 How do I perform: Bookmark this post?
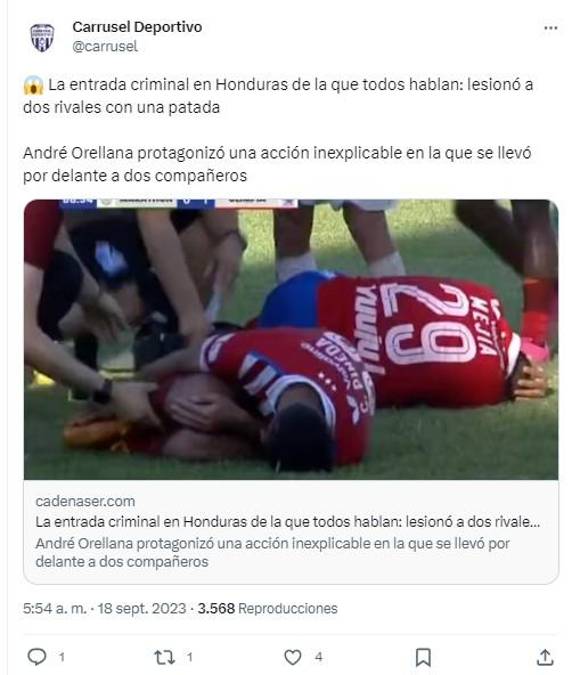coord(423,657)
